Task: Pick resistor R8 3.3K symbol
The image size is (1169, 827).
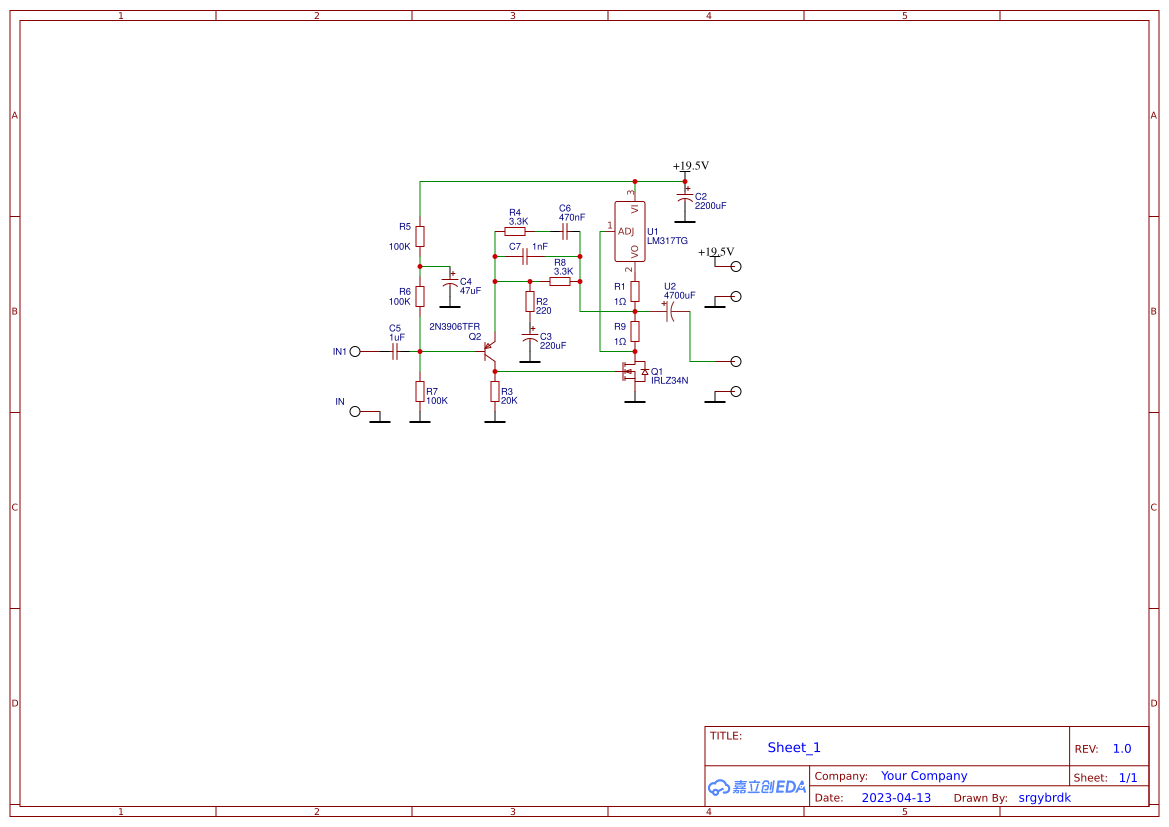Action: tap(560, 282)
